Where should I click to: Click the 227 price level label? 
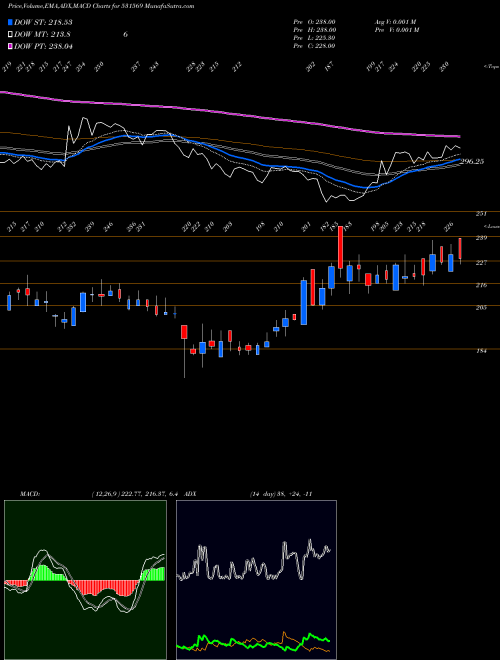(x=481, y=263)
